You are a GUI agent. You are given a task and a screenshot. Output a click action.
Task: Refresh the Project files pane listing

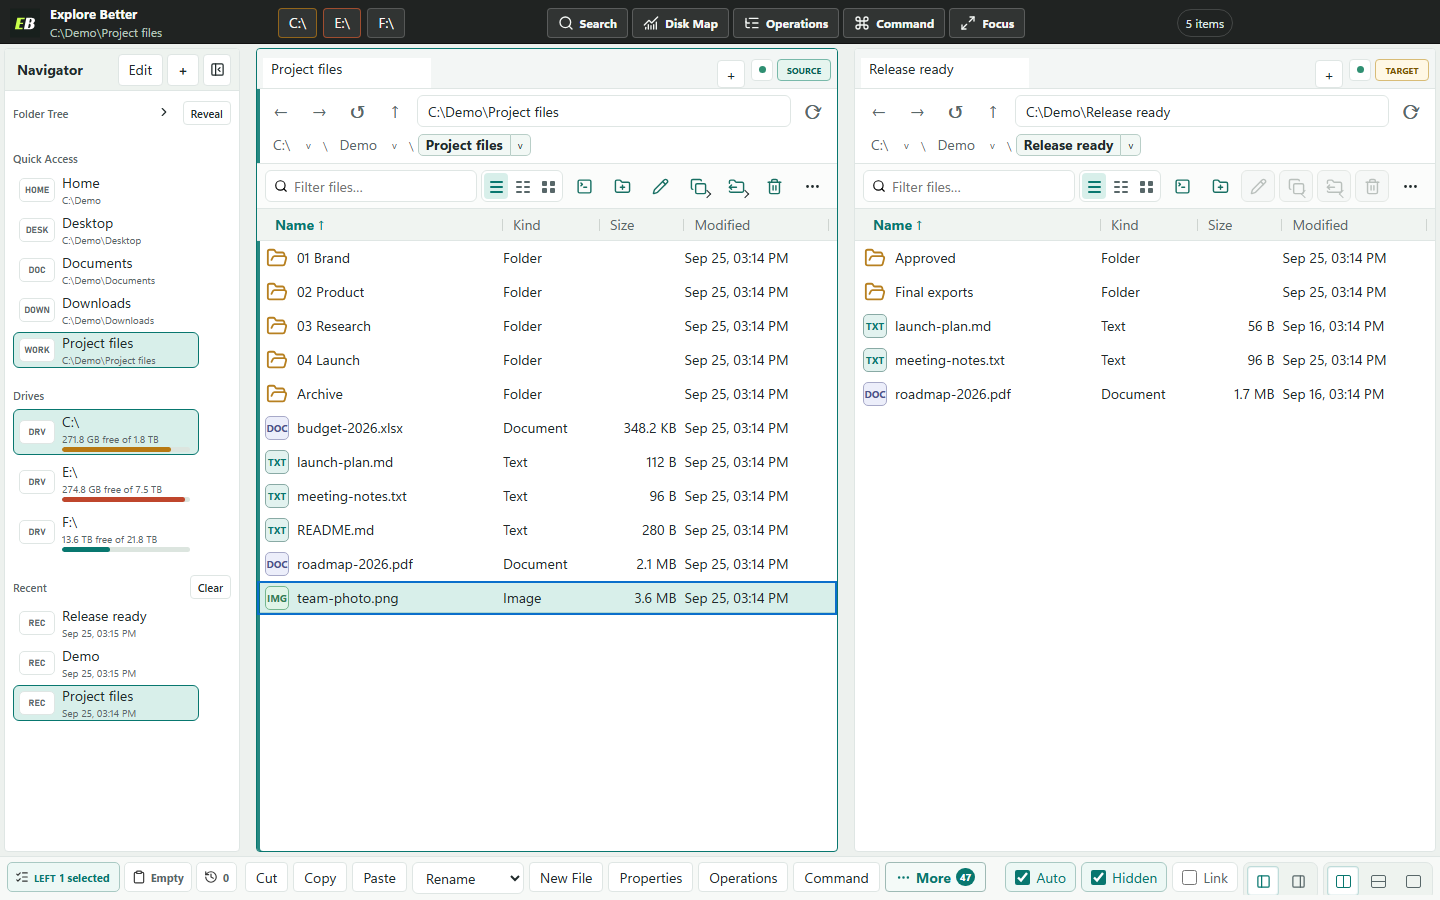click(x=813, y=112)
